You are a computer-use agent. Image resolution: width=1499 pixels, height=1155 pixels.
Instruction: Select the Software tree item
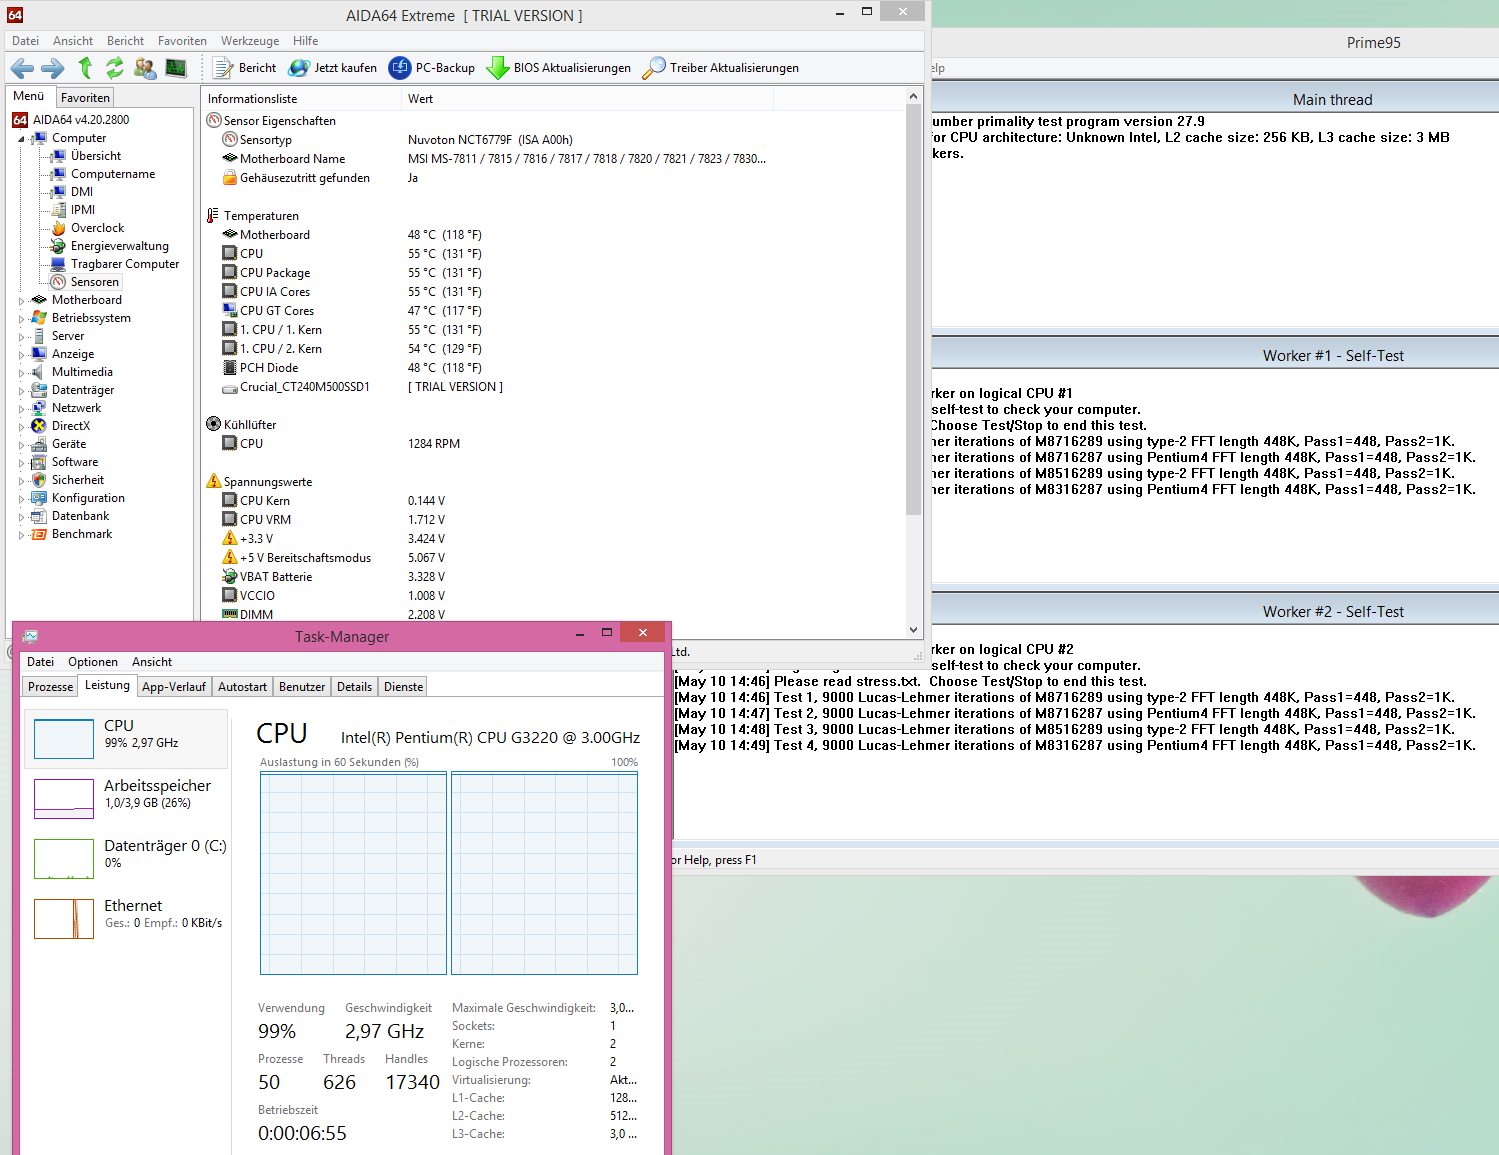pyautogui.click(x=75, y=462)
